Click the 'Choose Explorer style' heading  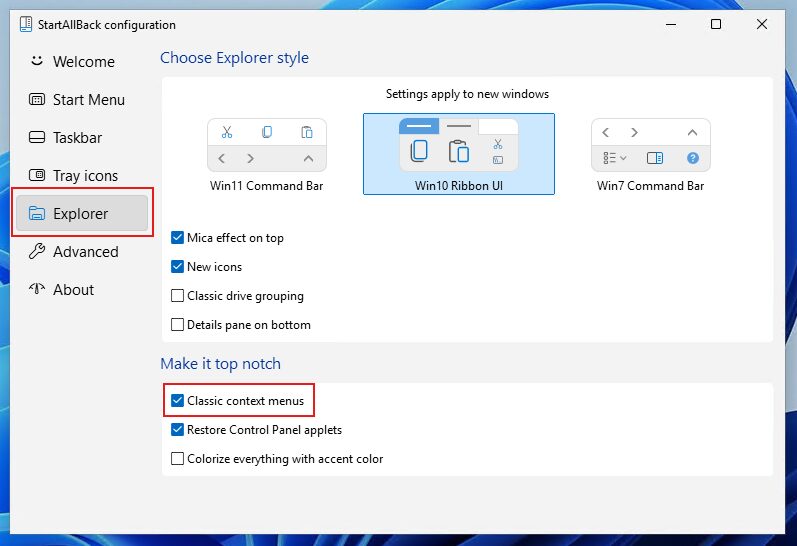coord(234,58)
